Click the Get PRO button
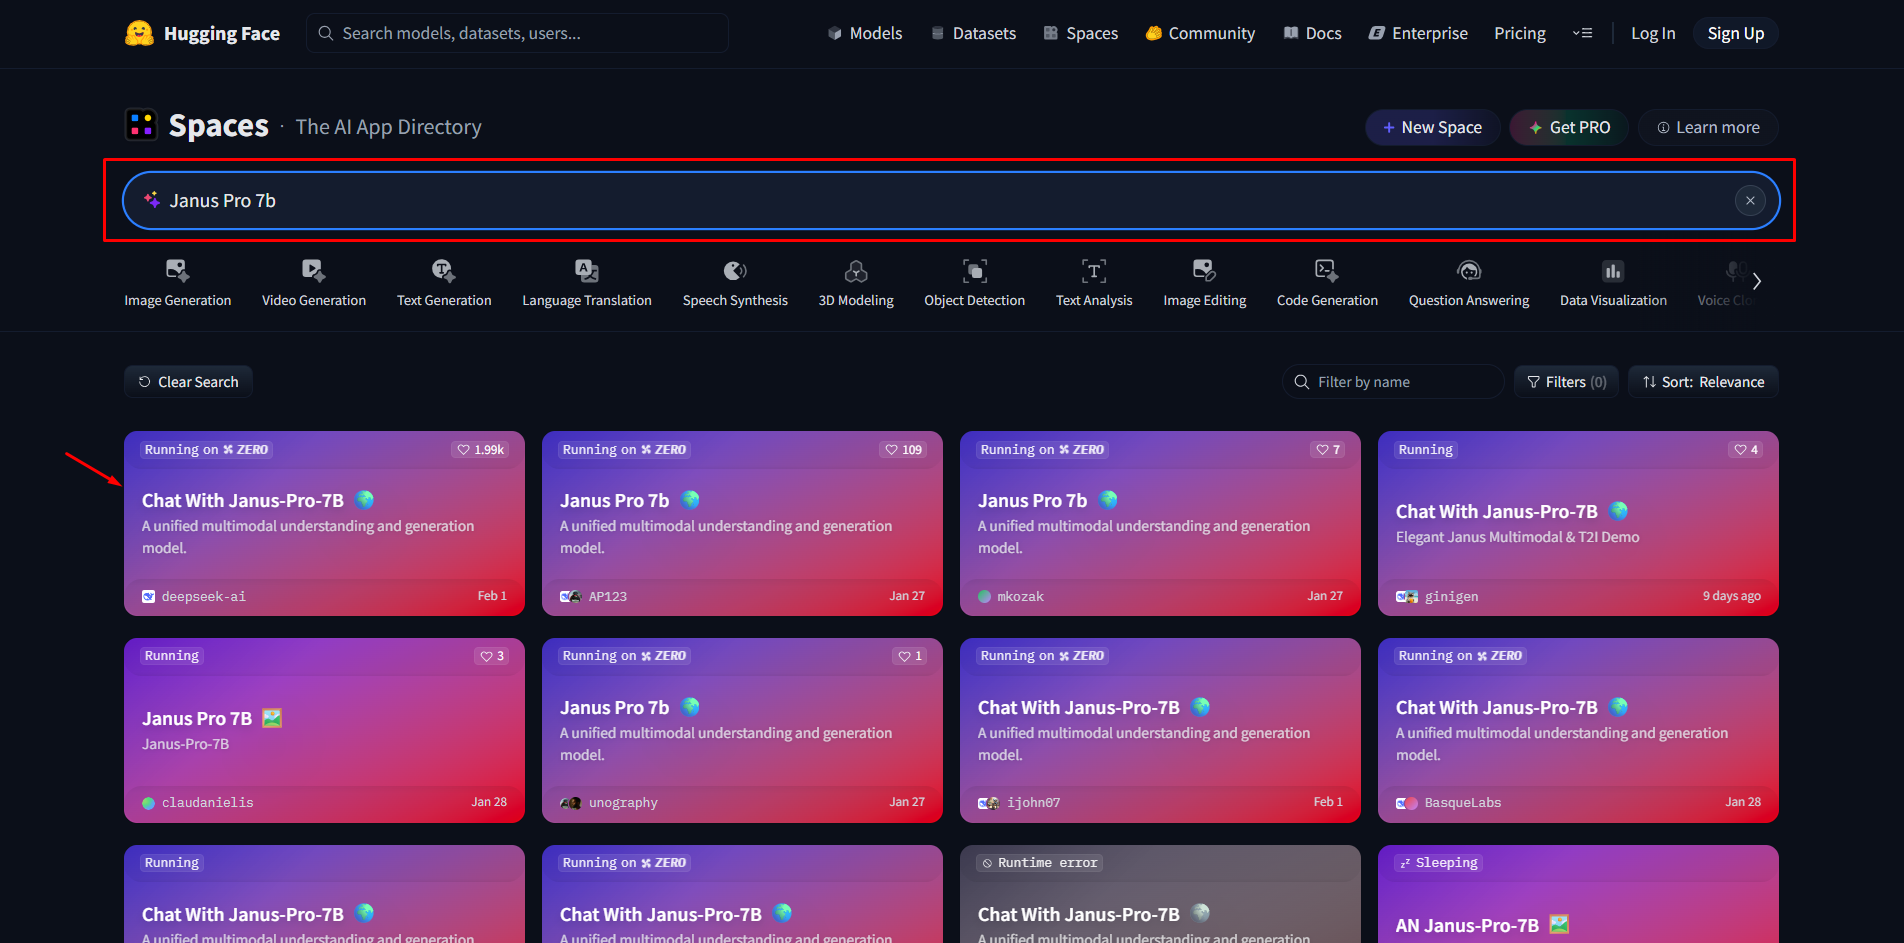1904x943 pixels. point(1569,127)
